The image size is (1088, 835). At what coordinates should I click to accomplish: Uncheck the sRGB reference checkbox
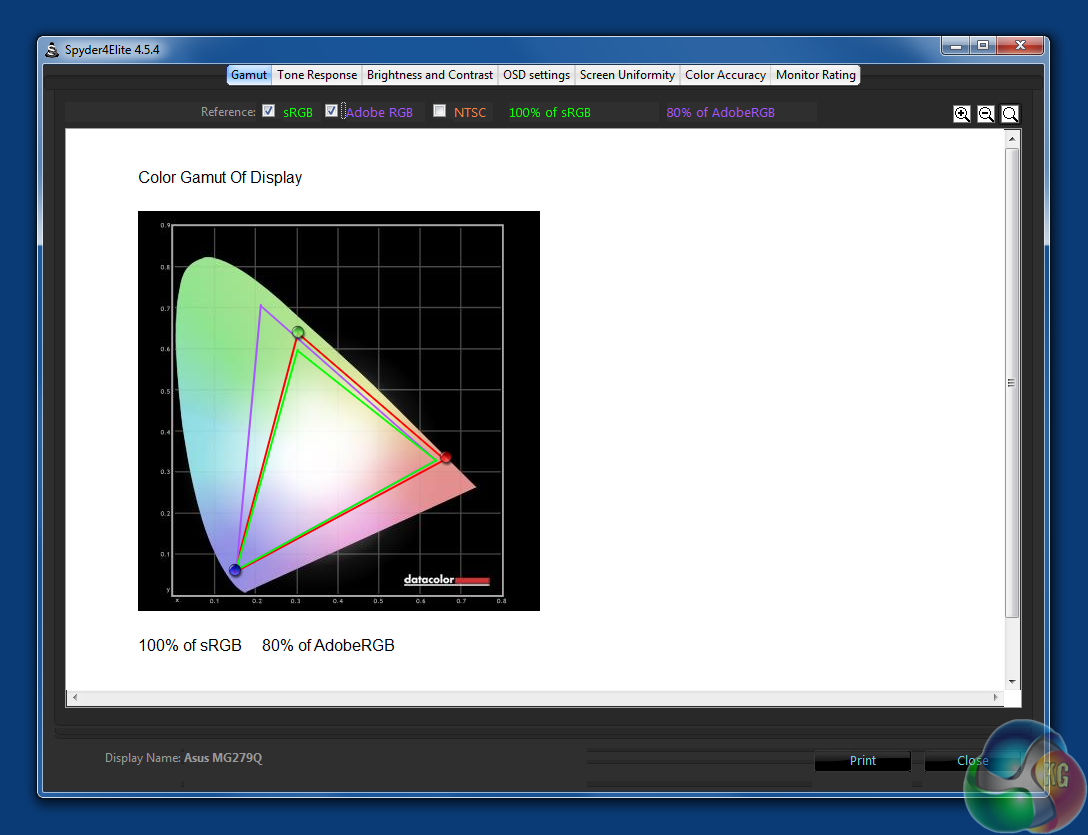268,111
